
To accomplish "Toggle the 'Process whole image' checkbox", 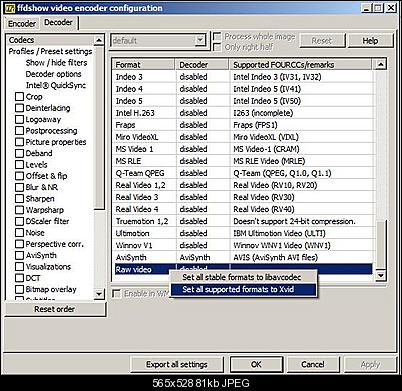I will (217, 36).
